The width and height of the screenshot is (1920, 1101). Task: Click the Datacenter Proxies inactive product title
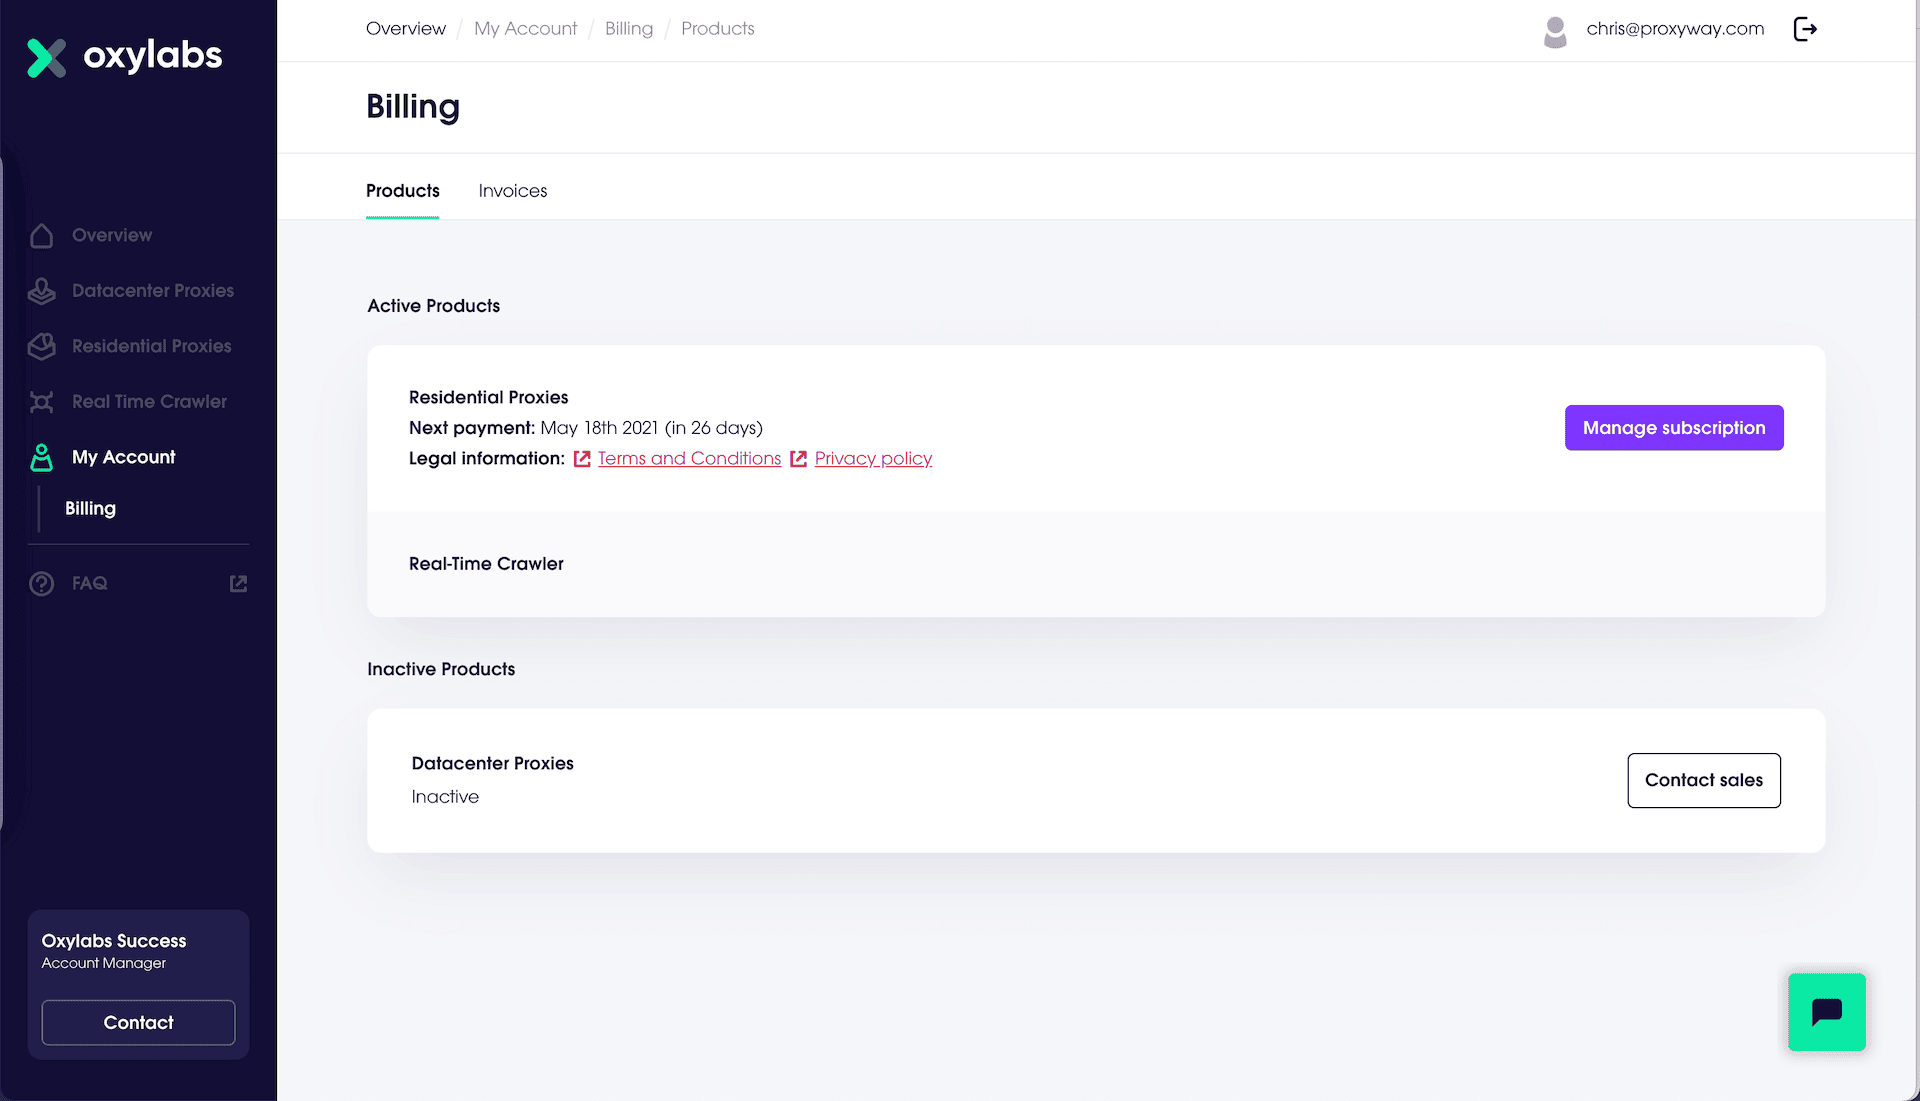[492, 763]
